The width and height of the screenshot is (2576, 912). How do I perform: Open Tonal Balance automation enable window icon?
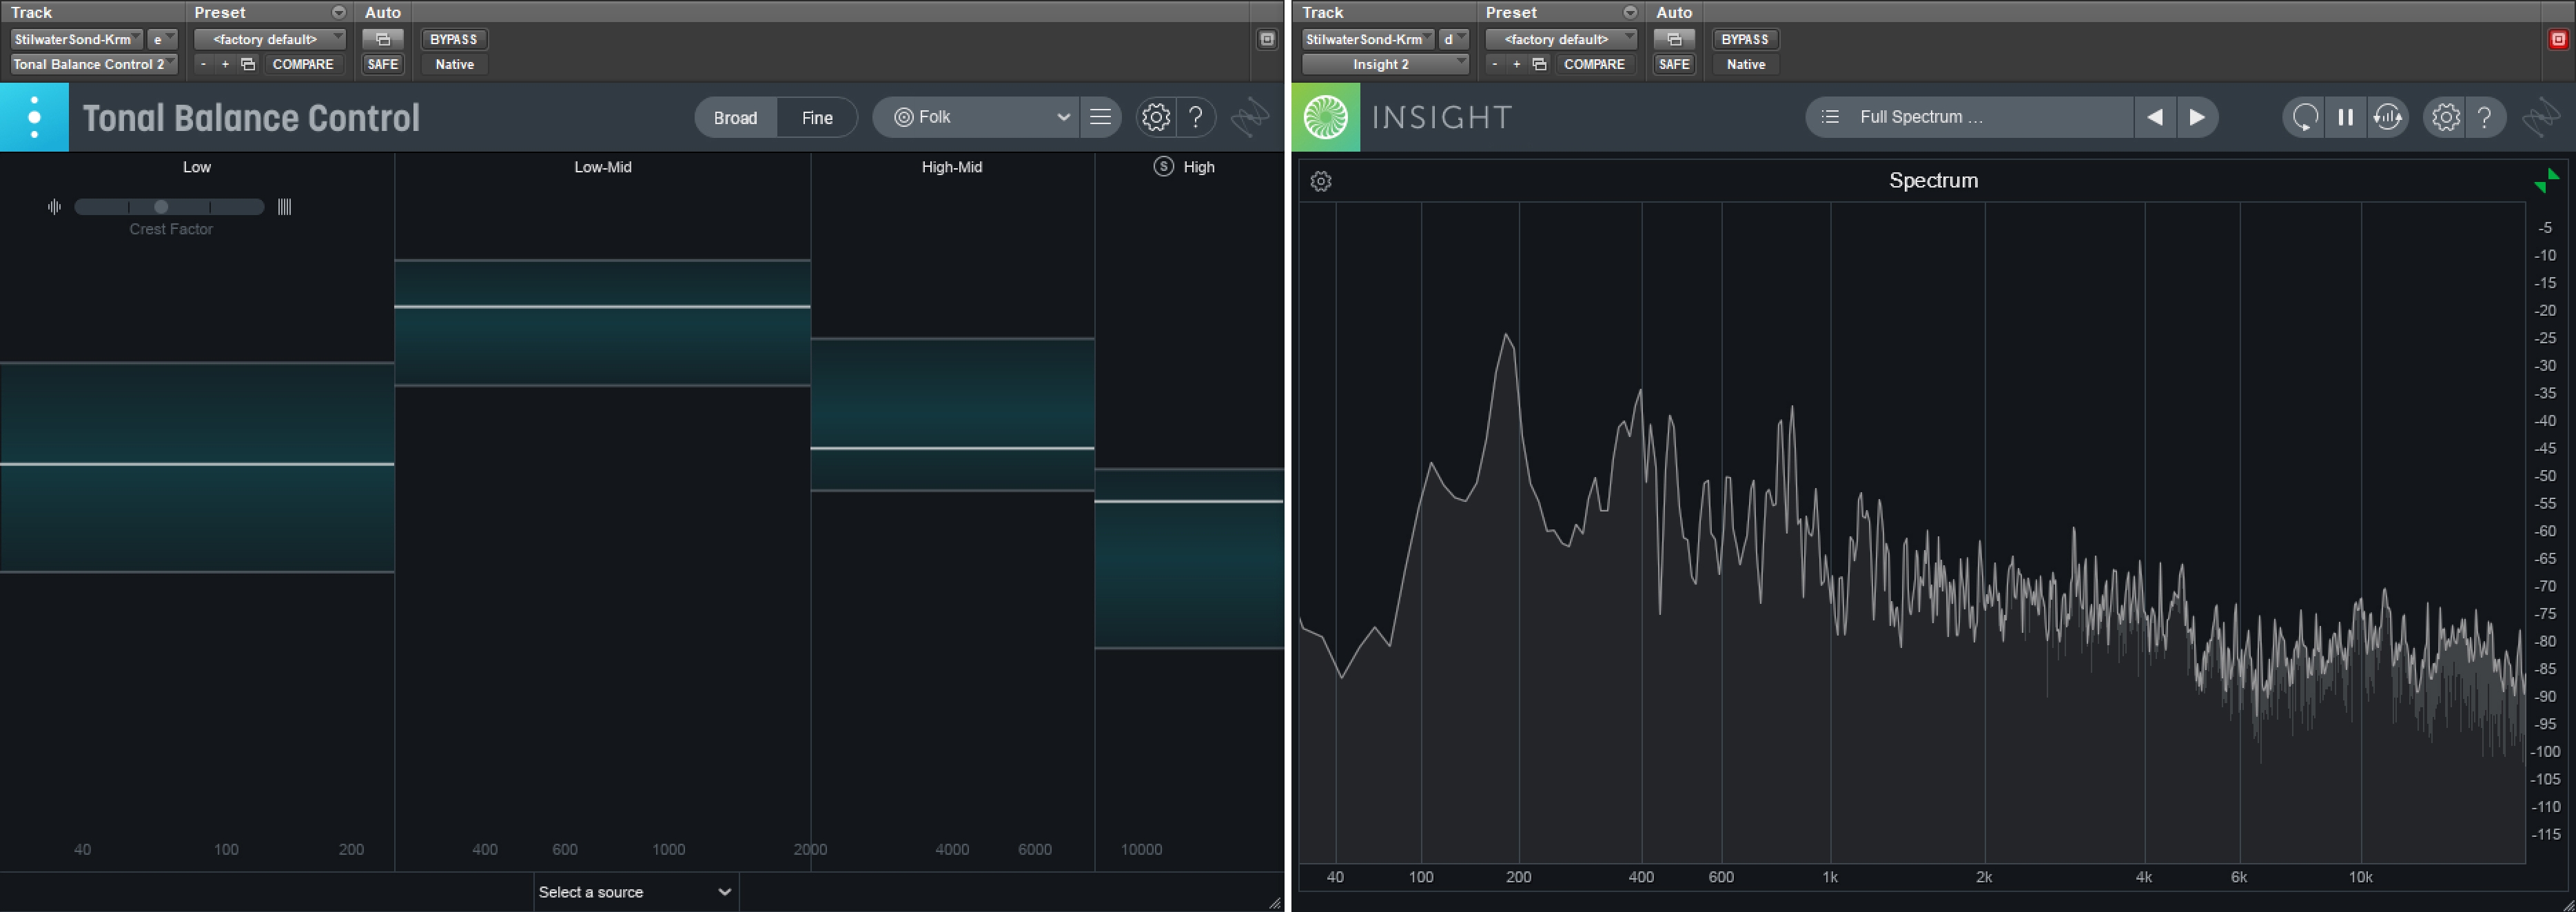point(383,39)
